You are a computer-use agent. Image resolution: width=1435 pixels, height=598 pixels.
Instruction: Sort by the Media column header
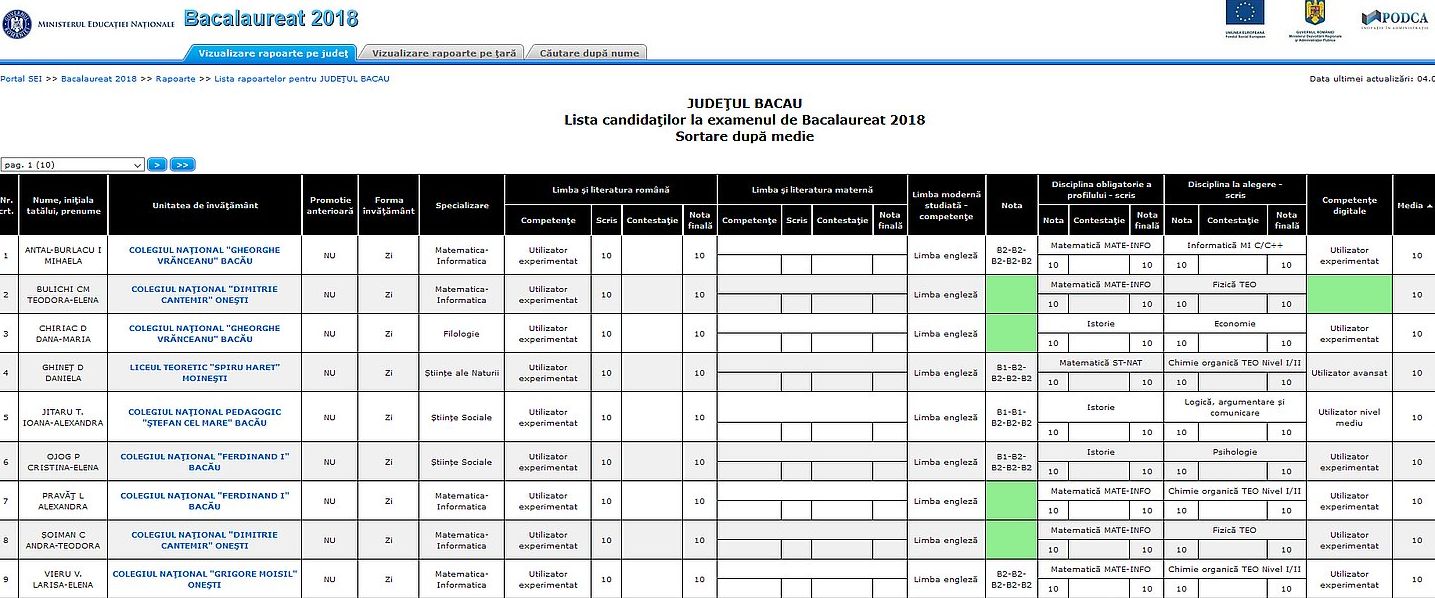[1414, 205]
